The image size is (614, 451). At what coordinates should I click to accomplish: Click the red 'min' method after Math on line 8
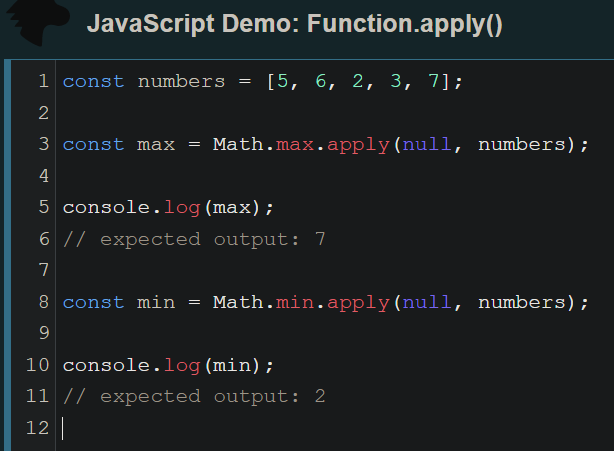point(295,302)
